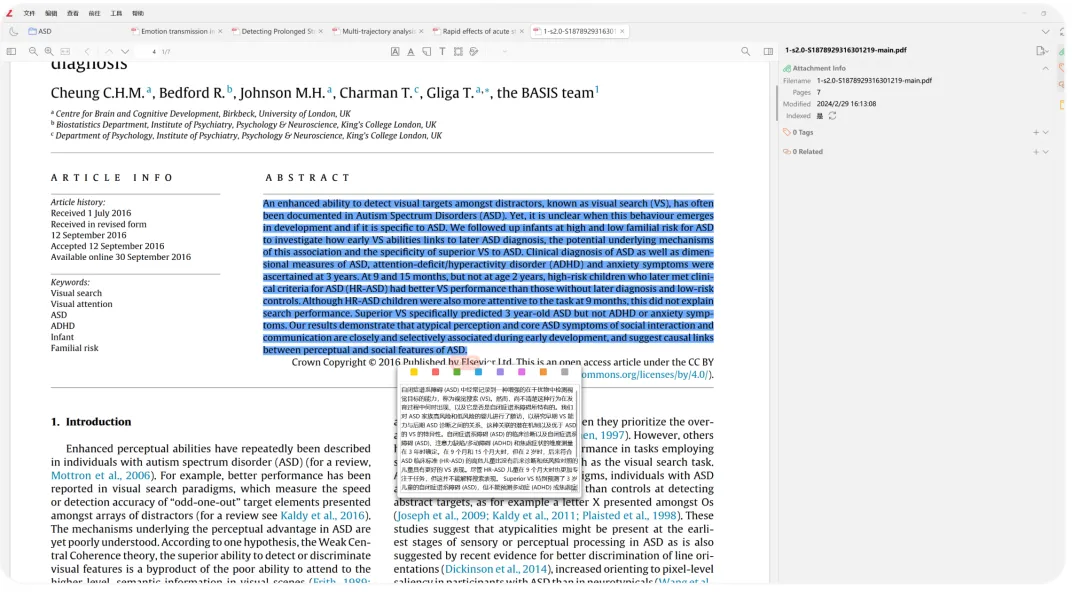Close the Rapid effects tab
Image resolution: width=1080 pixels, height=596 pixels.
522,31
